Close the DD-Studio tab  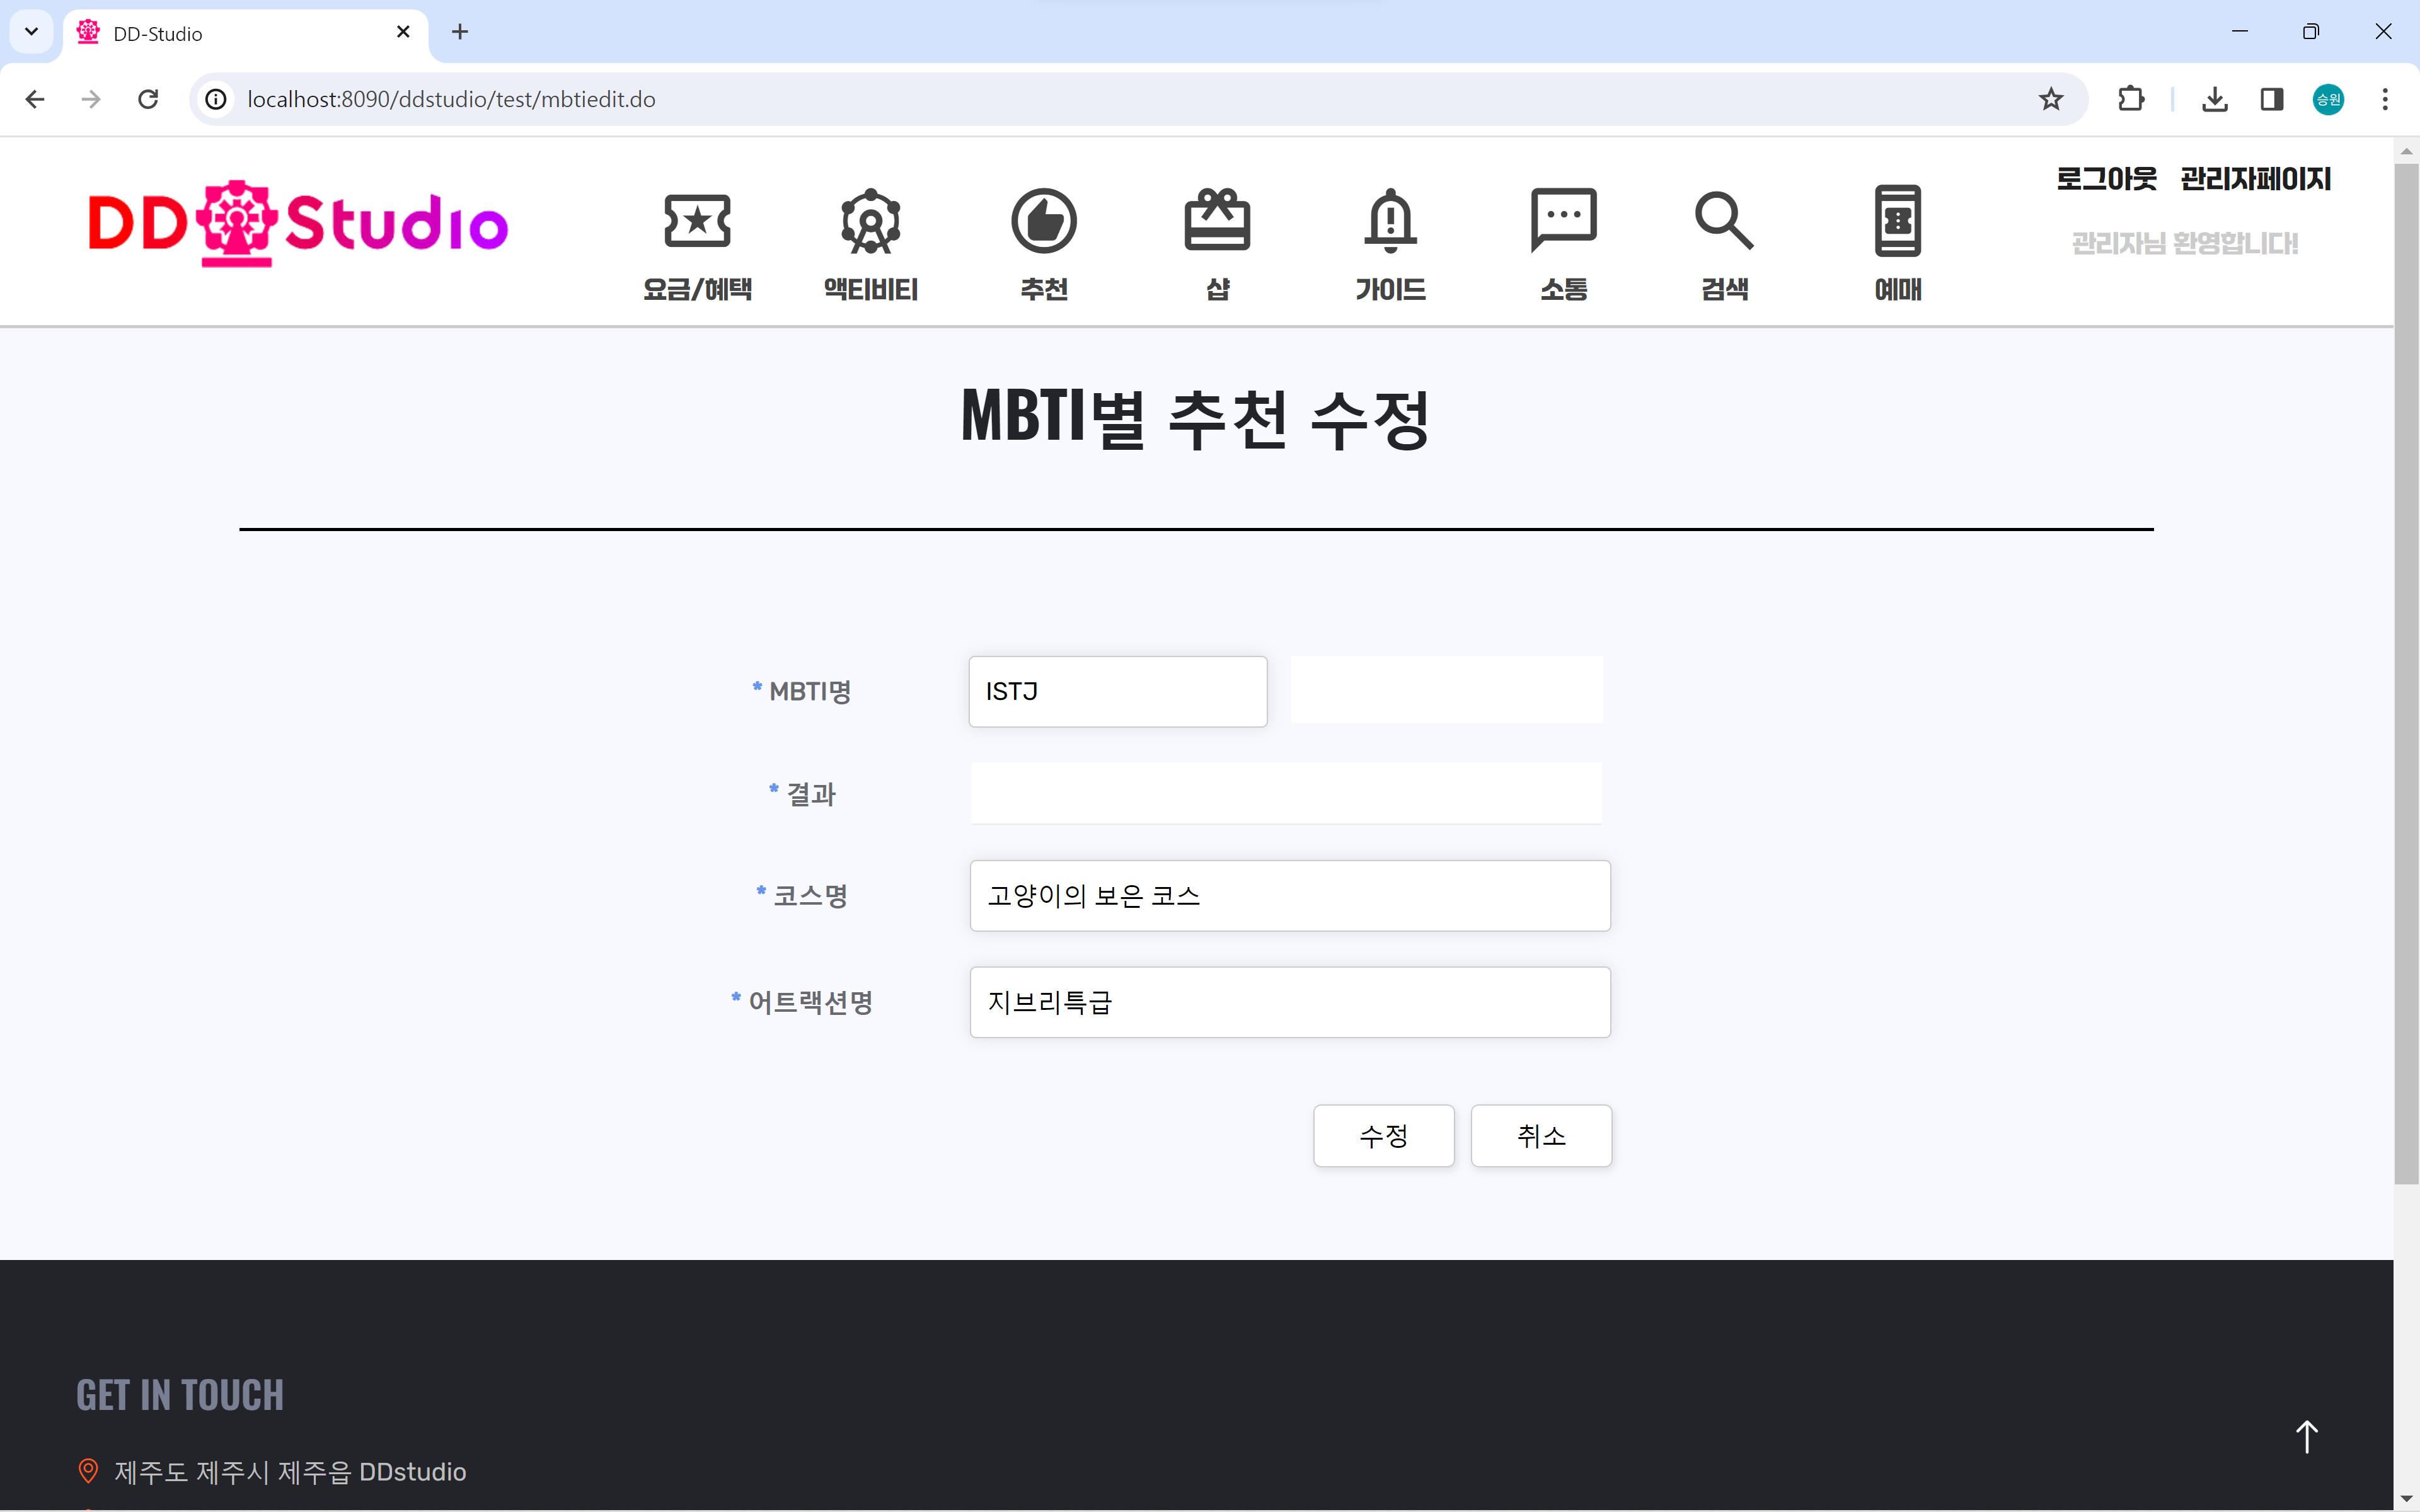coord(403,32)
